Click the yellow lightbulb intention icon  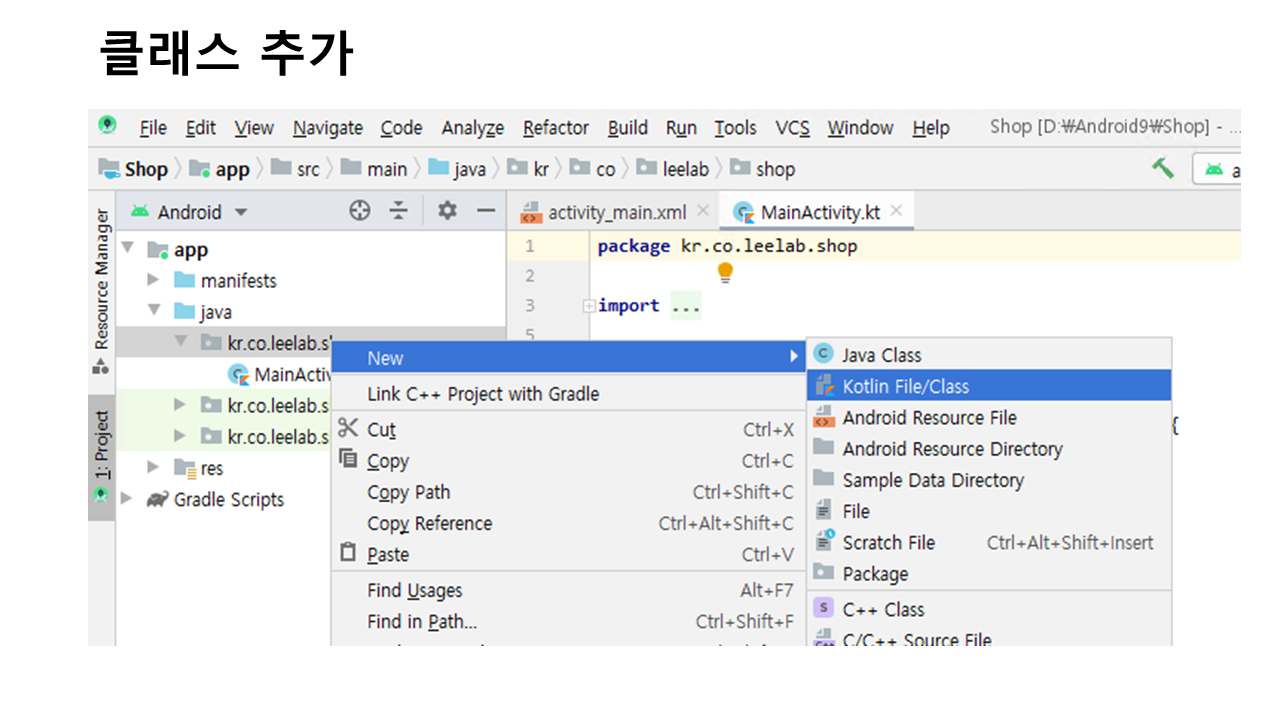[x=726, y=272]
